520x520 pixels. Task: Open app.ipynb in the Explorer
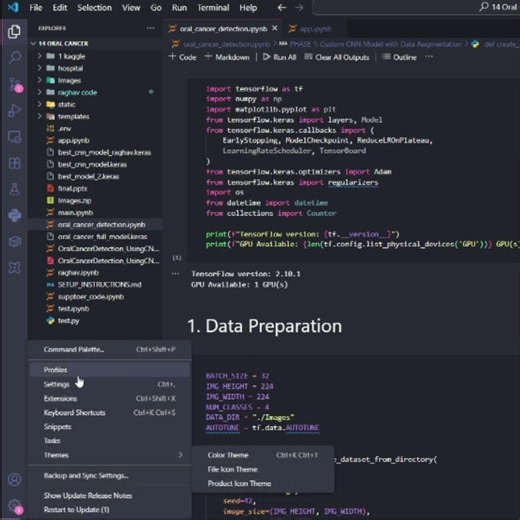click(95, 140)
